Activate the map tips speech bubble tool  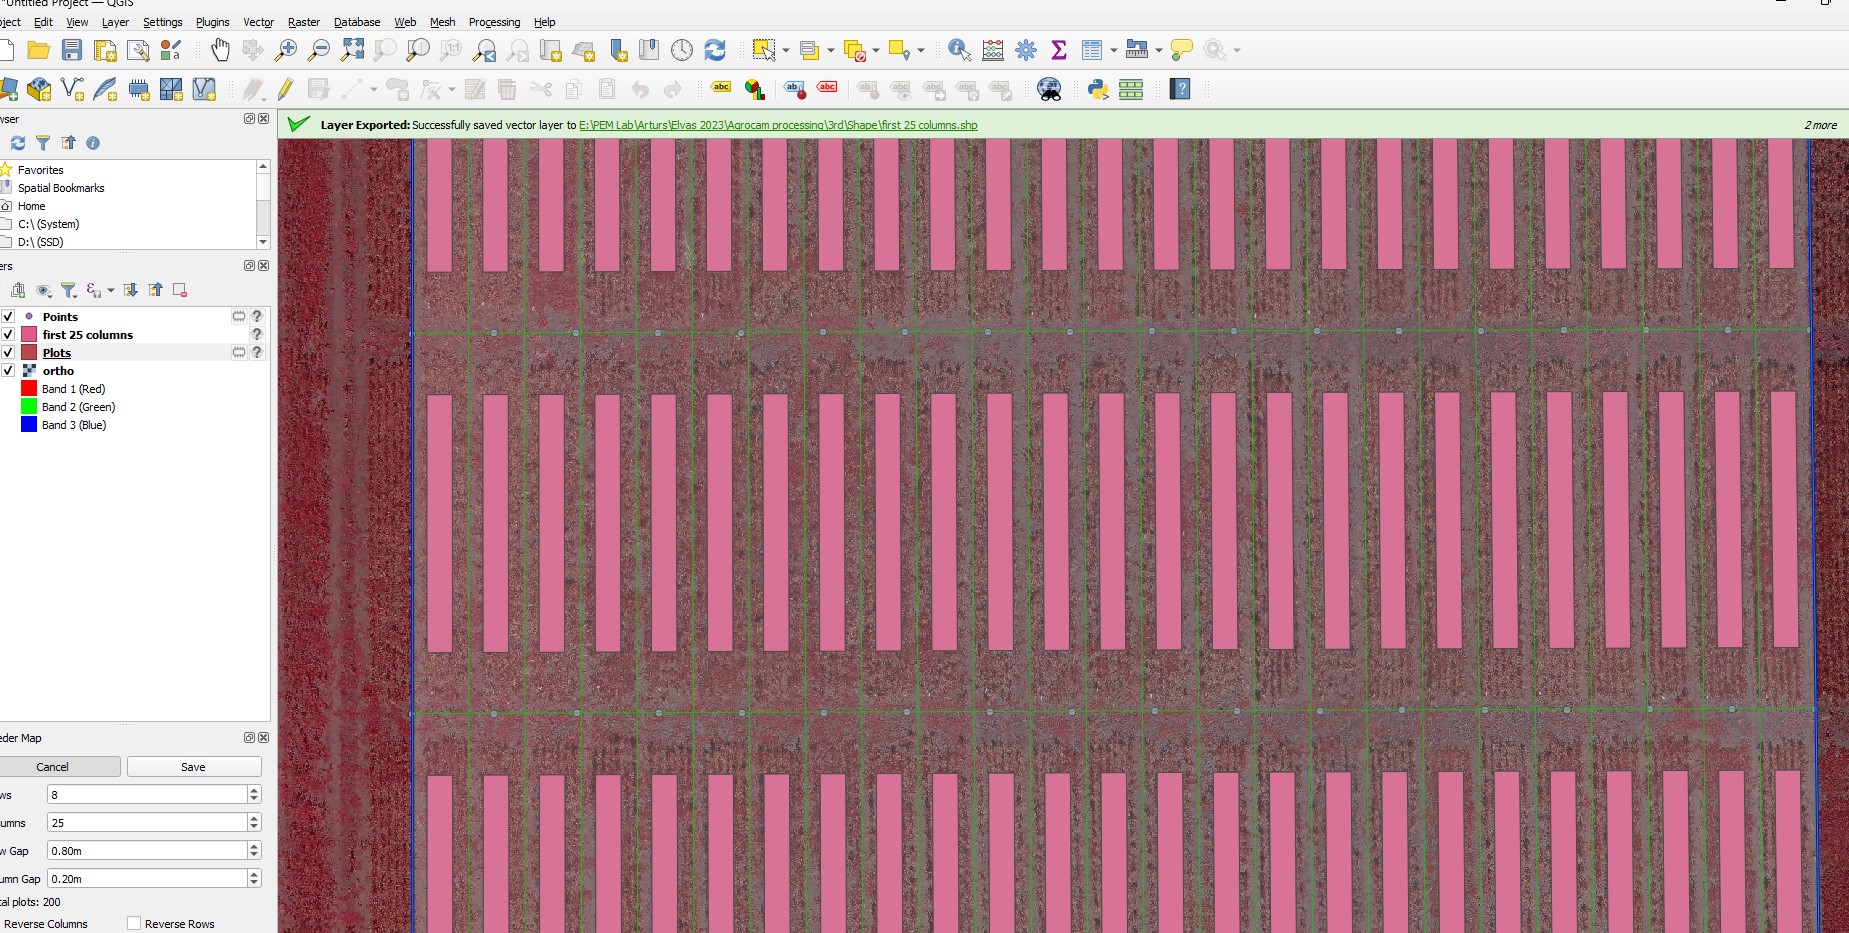(1182, 50)
